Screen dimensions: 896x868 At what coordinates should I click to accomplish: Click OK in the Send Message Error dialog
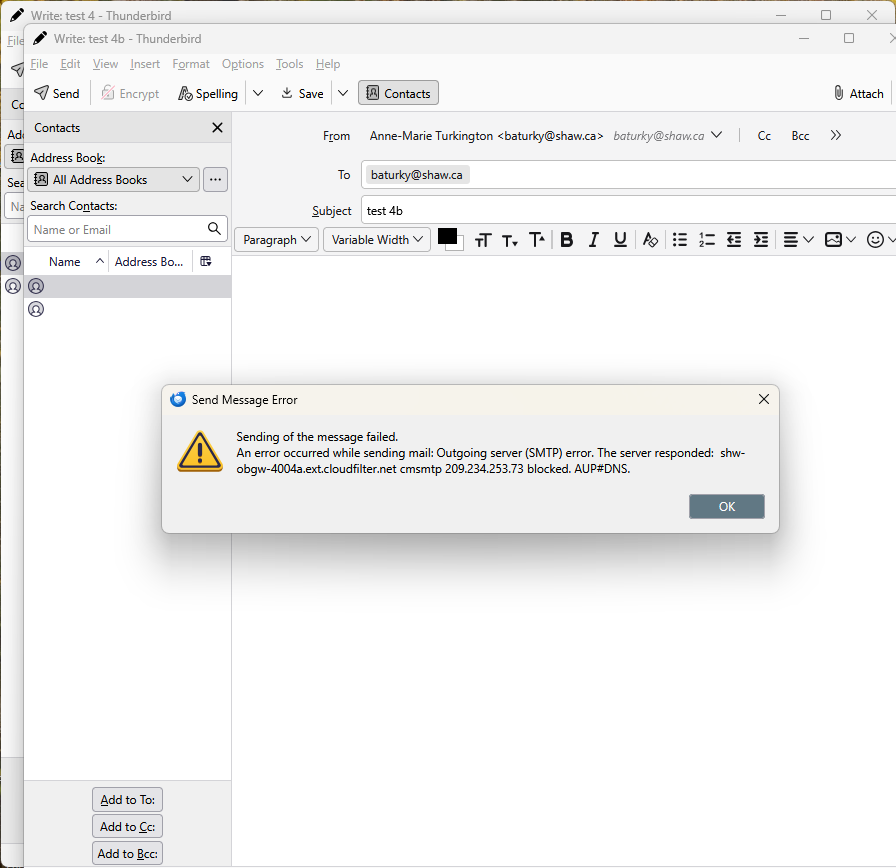coord(727,507)
